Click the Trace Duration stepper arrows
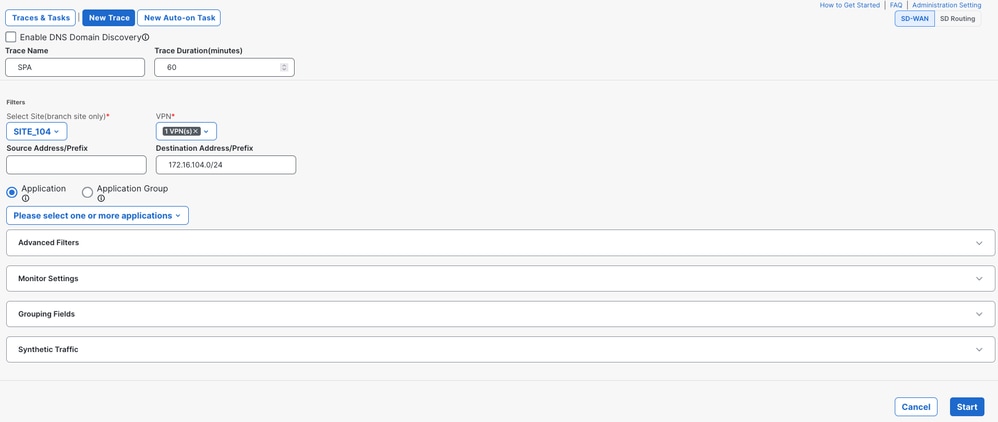Screen dimensions: 998x422 284,67
